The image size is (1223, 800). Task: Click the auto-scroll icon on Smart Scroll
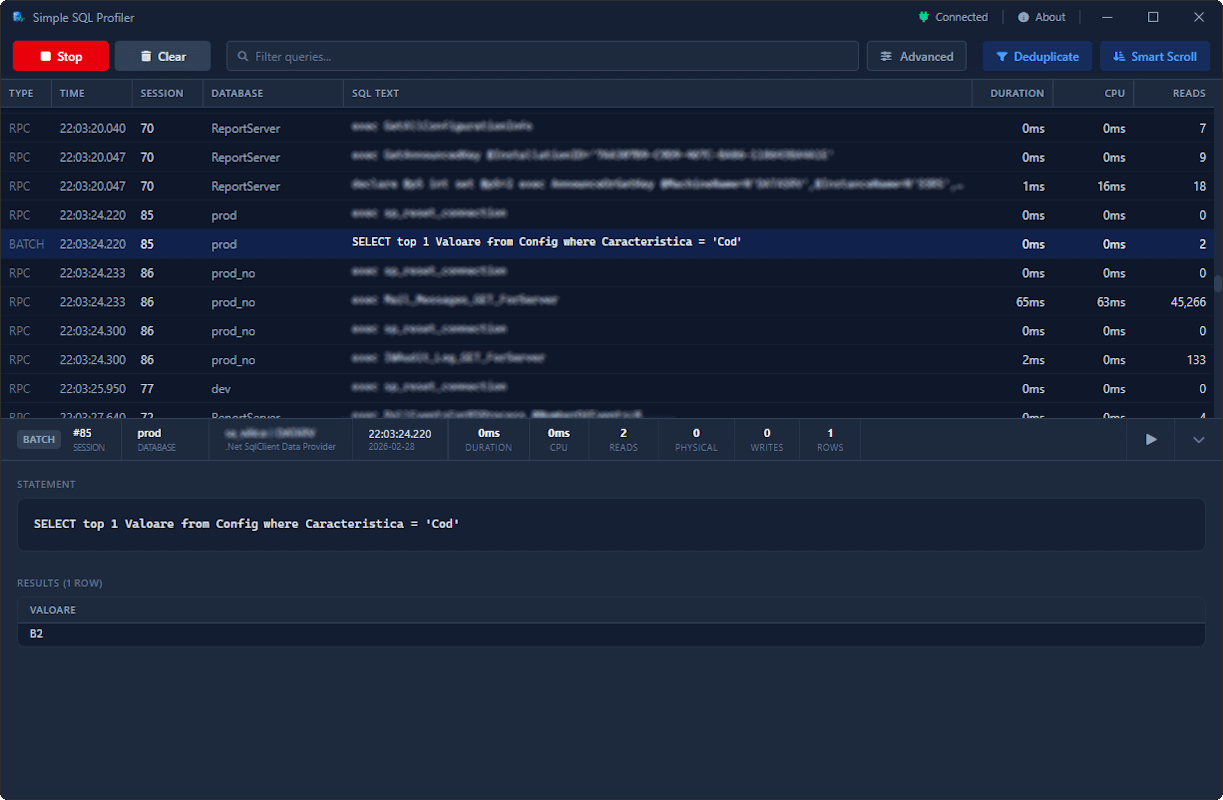click(x=1121, y=56)
